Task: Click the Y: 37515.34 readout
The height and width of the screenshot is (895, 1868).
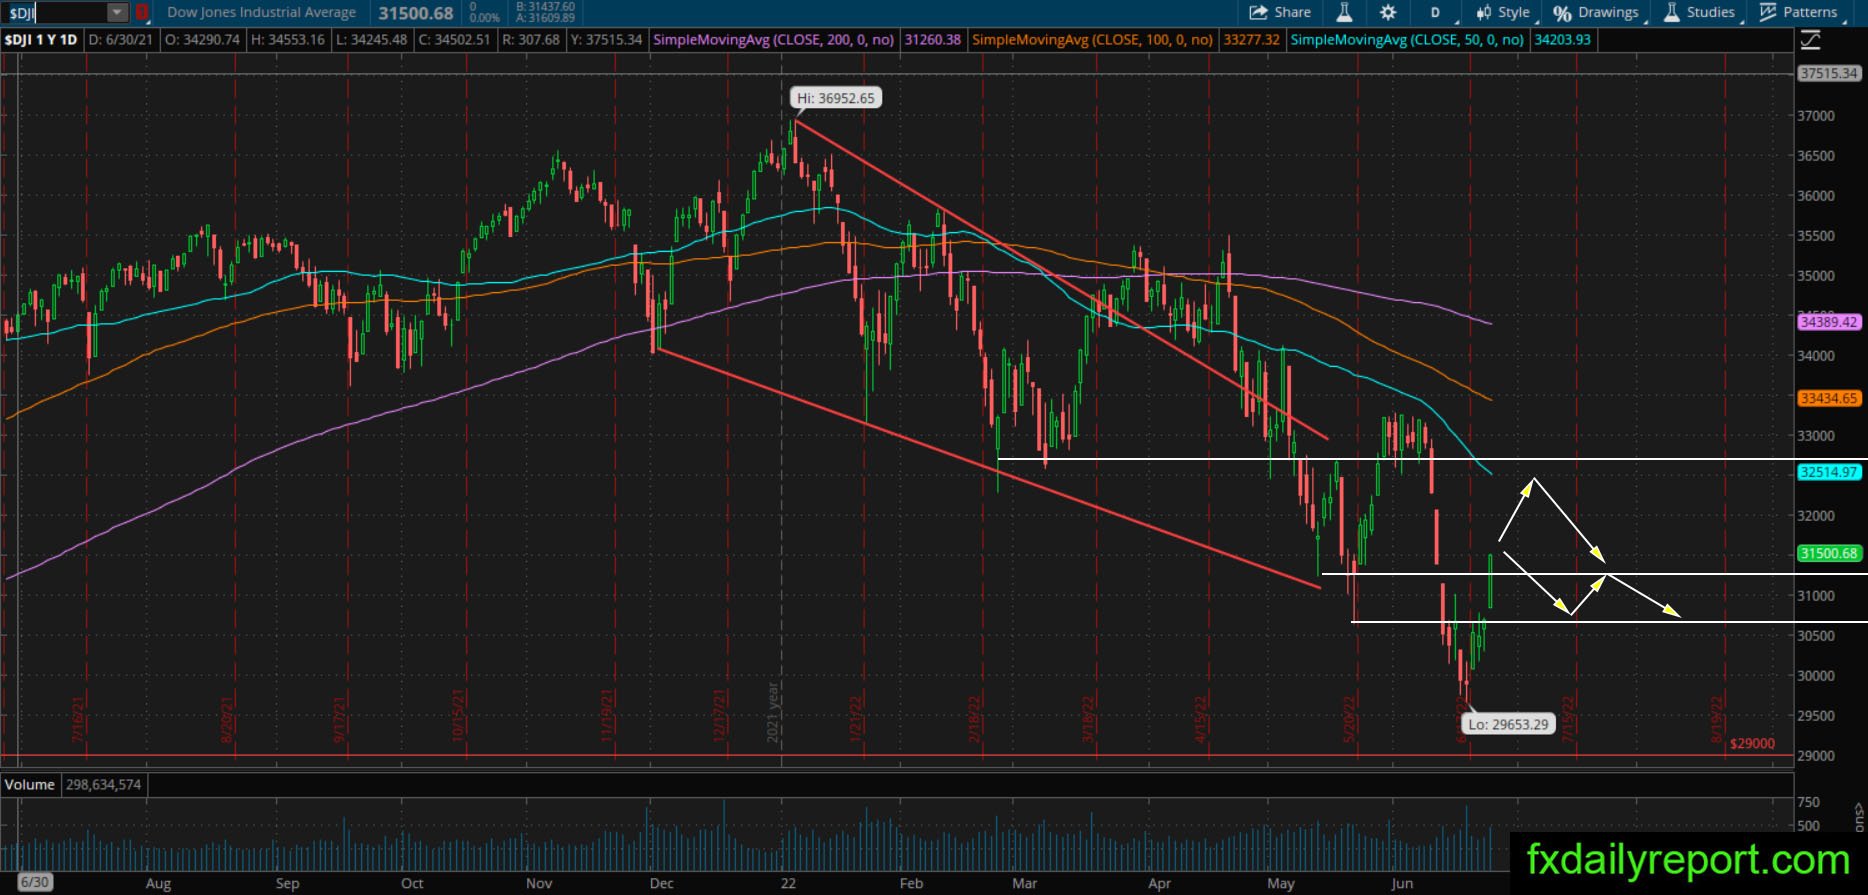Action: 606,40
